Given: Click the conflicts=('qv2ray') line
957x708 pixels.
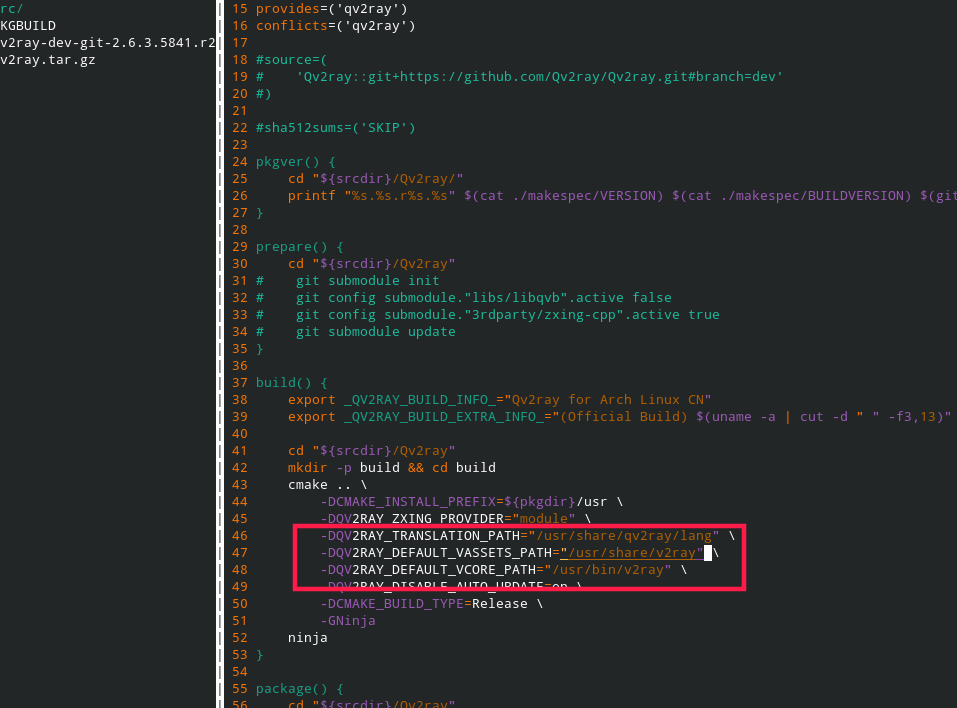Looking at the screenshot, I should point(335,26).
